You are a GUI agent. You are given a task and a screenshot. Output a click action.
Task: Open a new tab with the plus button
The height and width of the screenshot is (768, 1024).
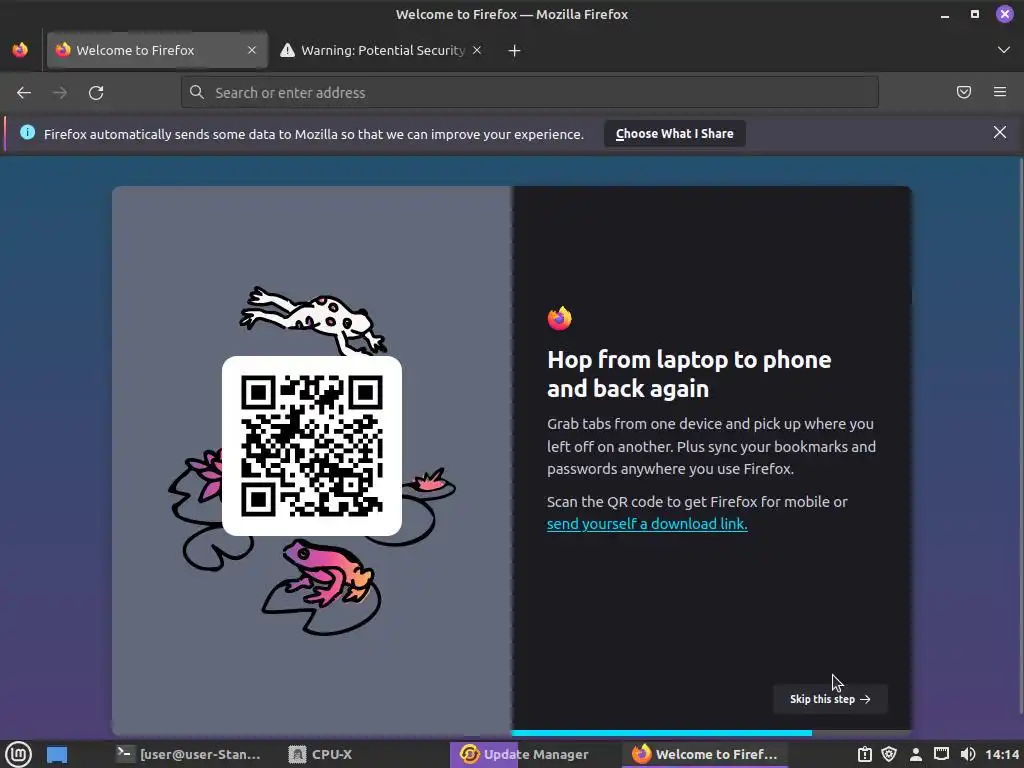pos(515,50)
